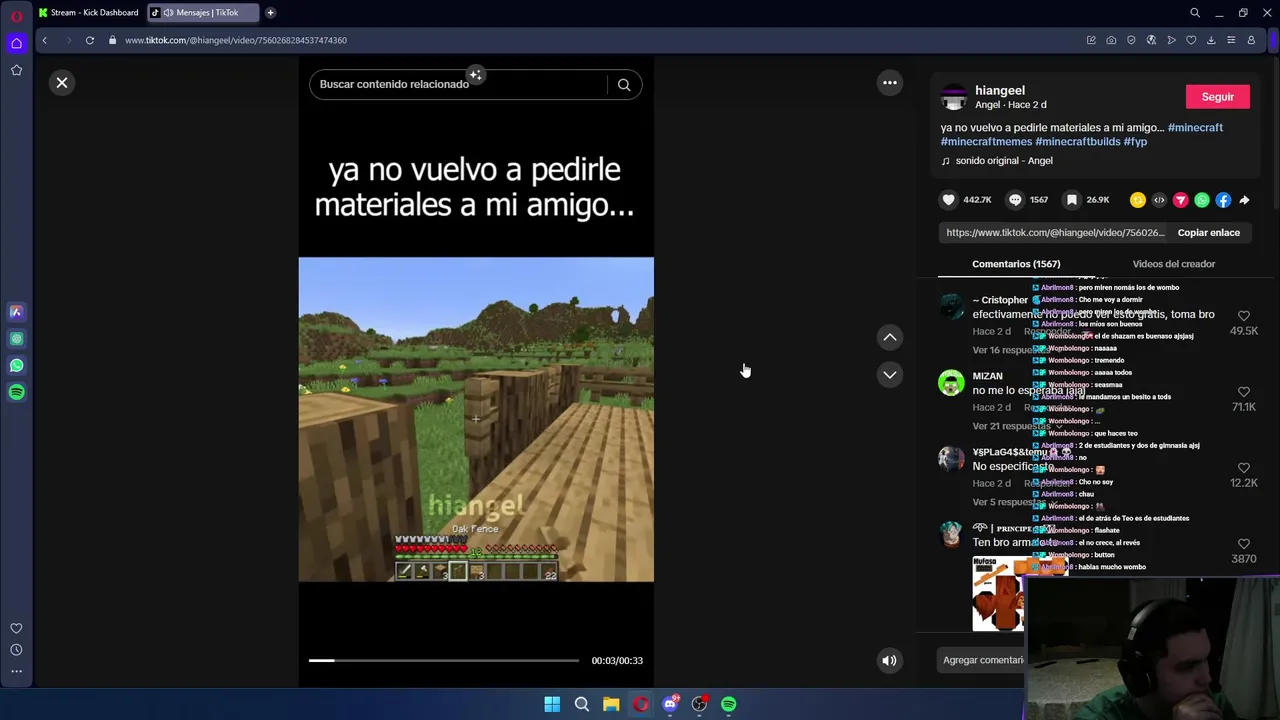
Task: Get embed code with </> icon
Action: (x=1159, y=200)
